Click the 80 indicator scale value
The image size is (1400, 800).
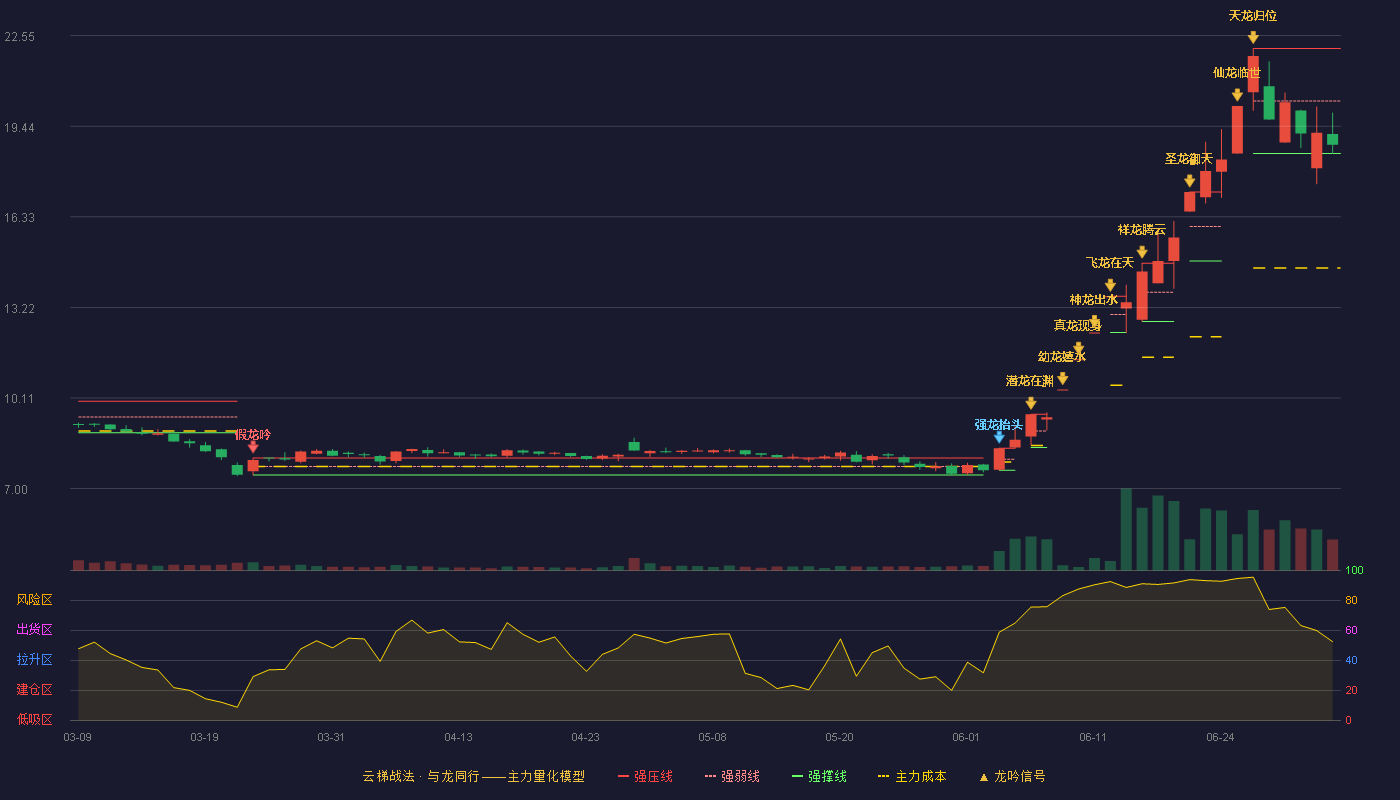click(1351, 601)
